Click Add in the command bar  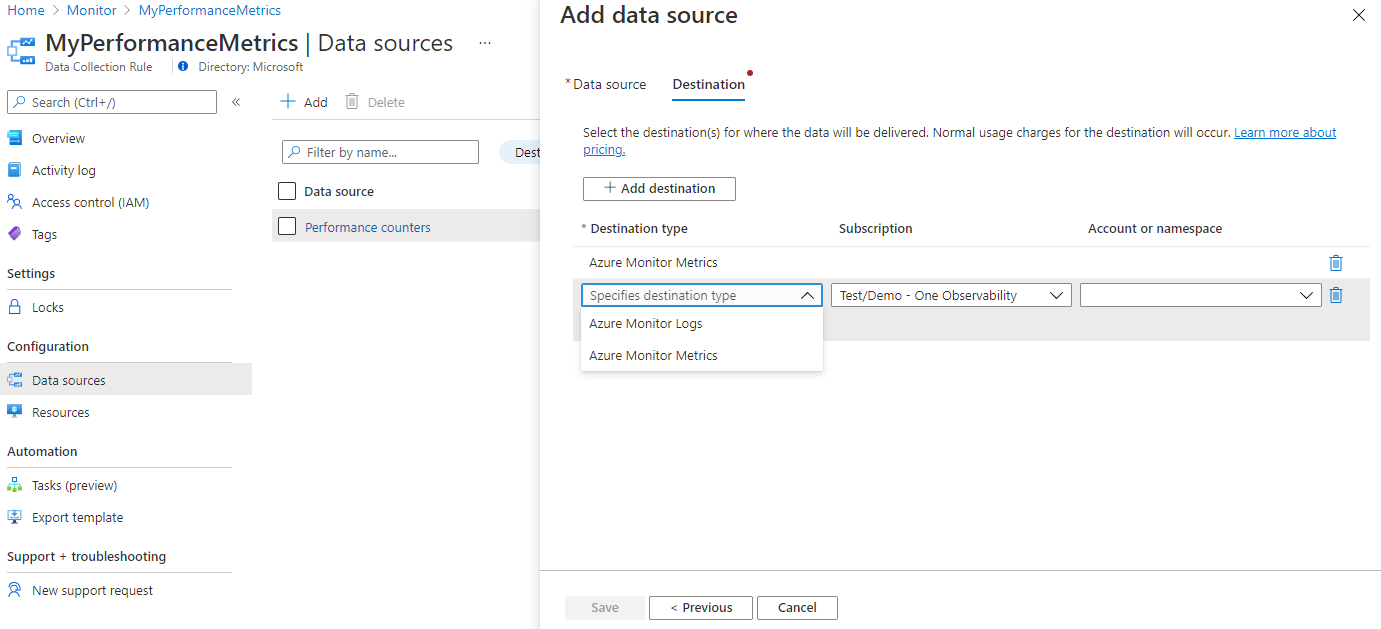coord(304,102)
